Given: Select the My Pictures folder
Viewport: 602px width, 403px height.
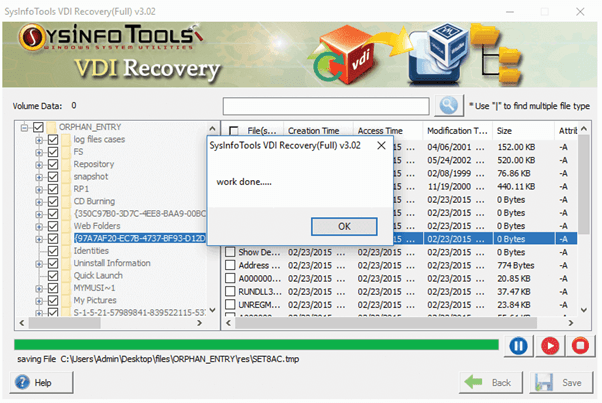Looking at the screenshot, I should 95,300.
